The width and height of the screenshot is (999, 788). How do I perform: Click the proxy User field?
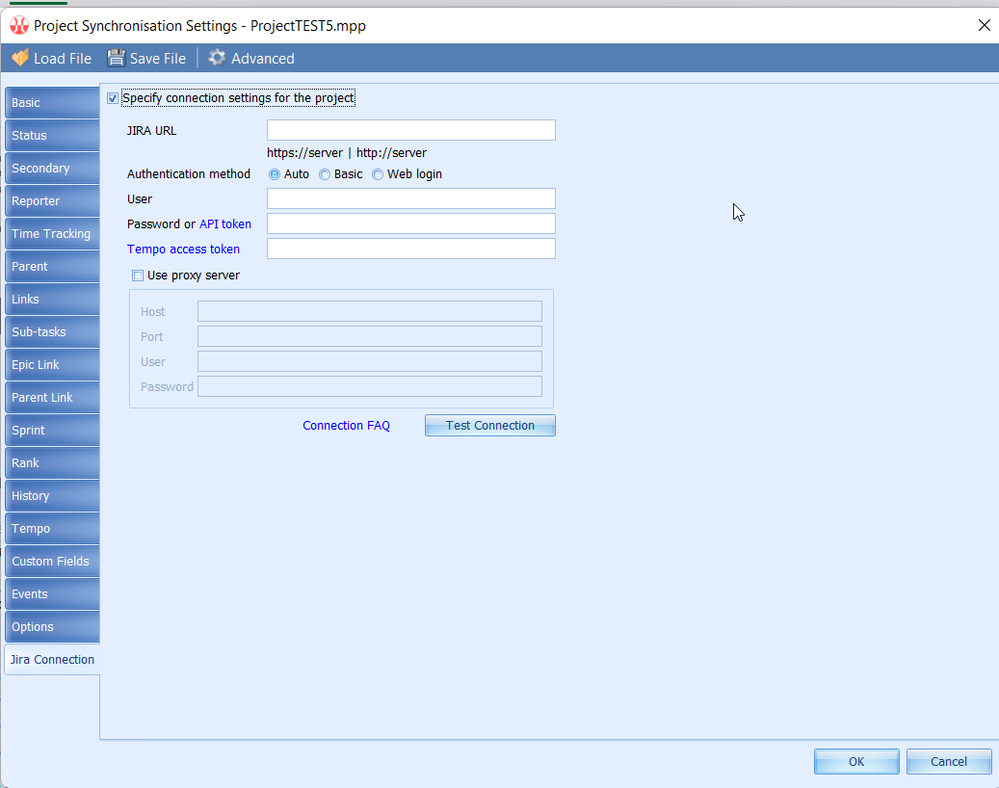tap(370, 361)
